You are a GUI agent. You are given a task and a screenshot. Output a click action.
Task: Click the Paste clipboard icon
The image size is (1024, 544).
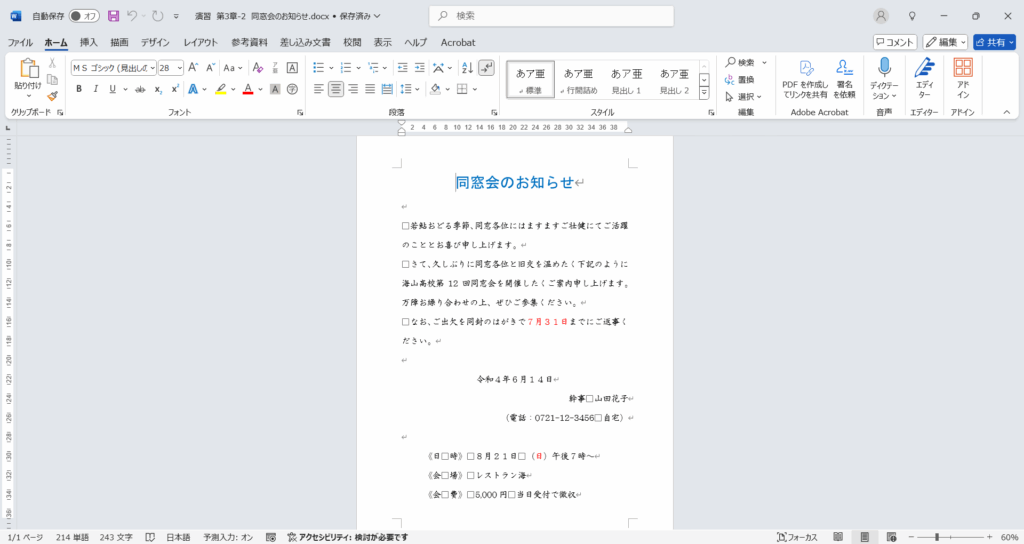pyautogui.click(x=29, y=68)
